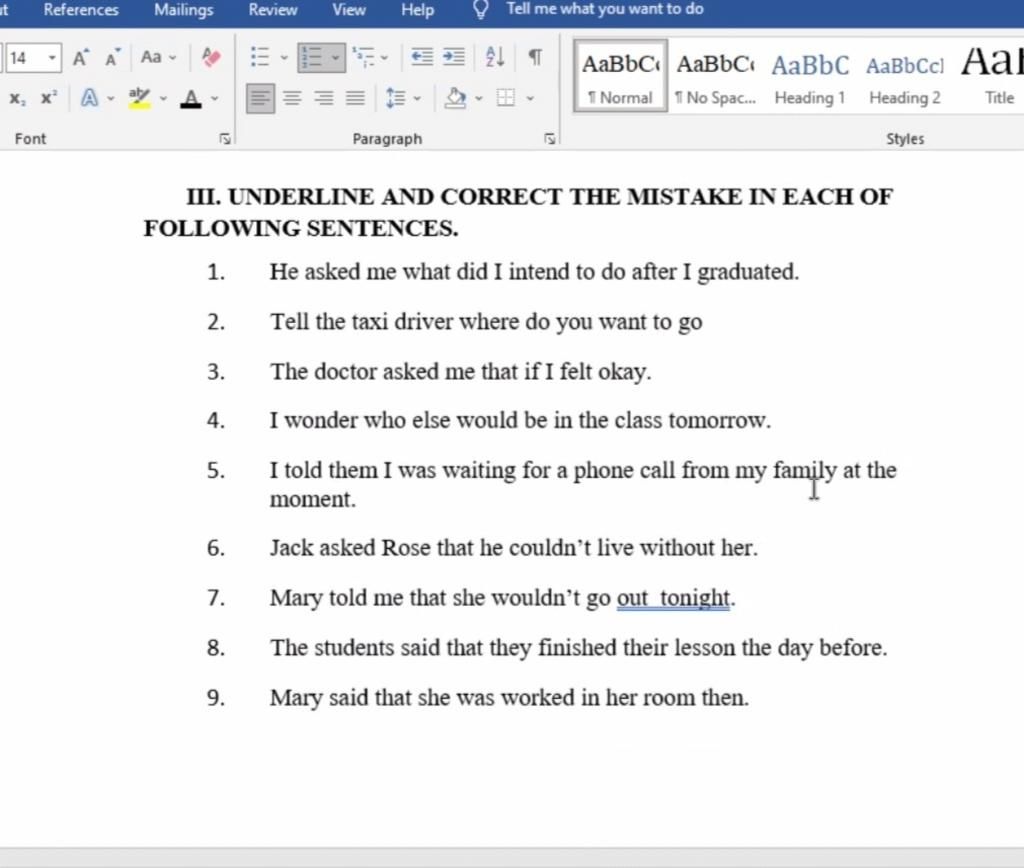The height and width of the screenshot is (868, 1024).
Task: Click the Line and Paragraph Spacing icon
Action: (x=396, y=99)
